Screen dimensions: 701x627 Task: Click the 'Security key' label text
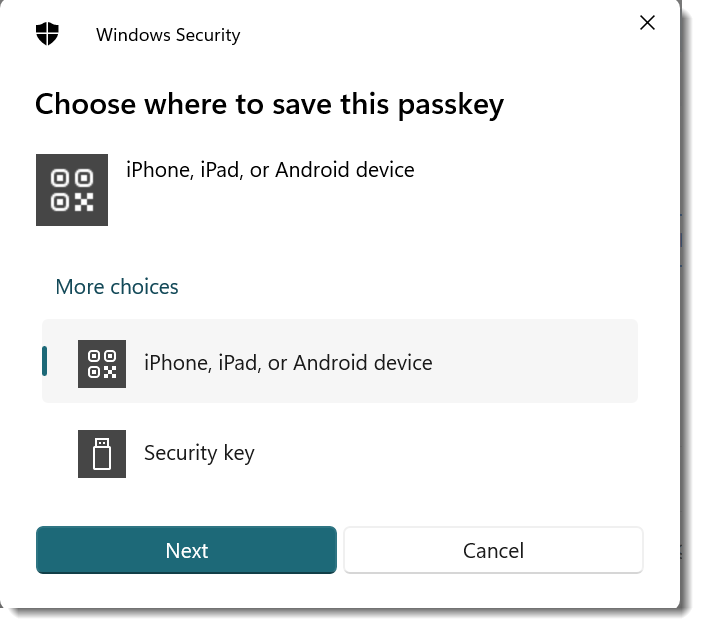tap(199, 453)
